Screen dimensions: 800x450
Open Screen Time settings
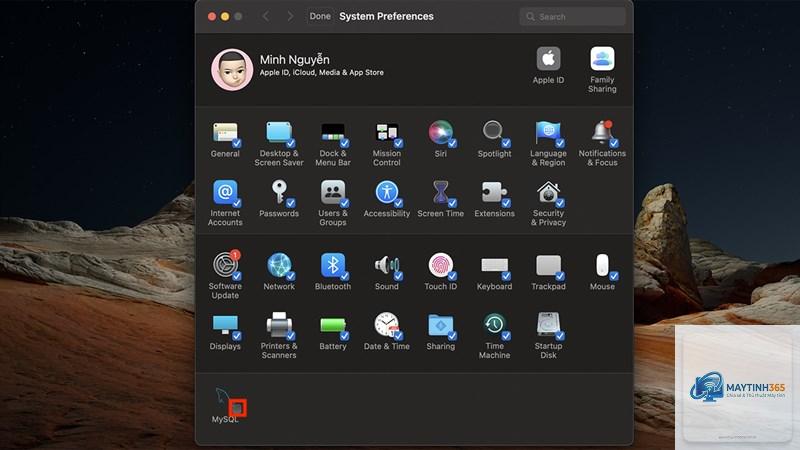(x=441, y=193)
